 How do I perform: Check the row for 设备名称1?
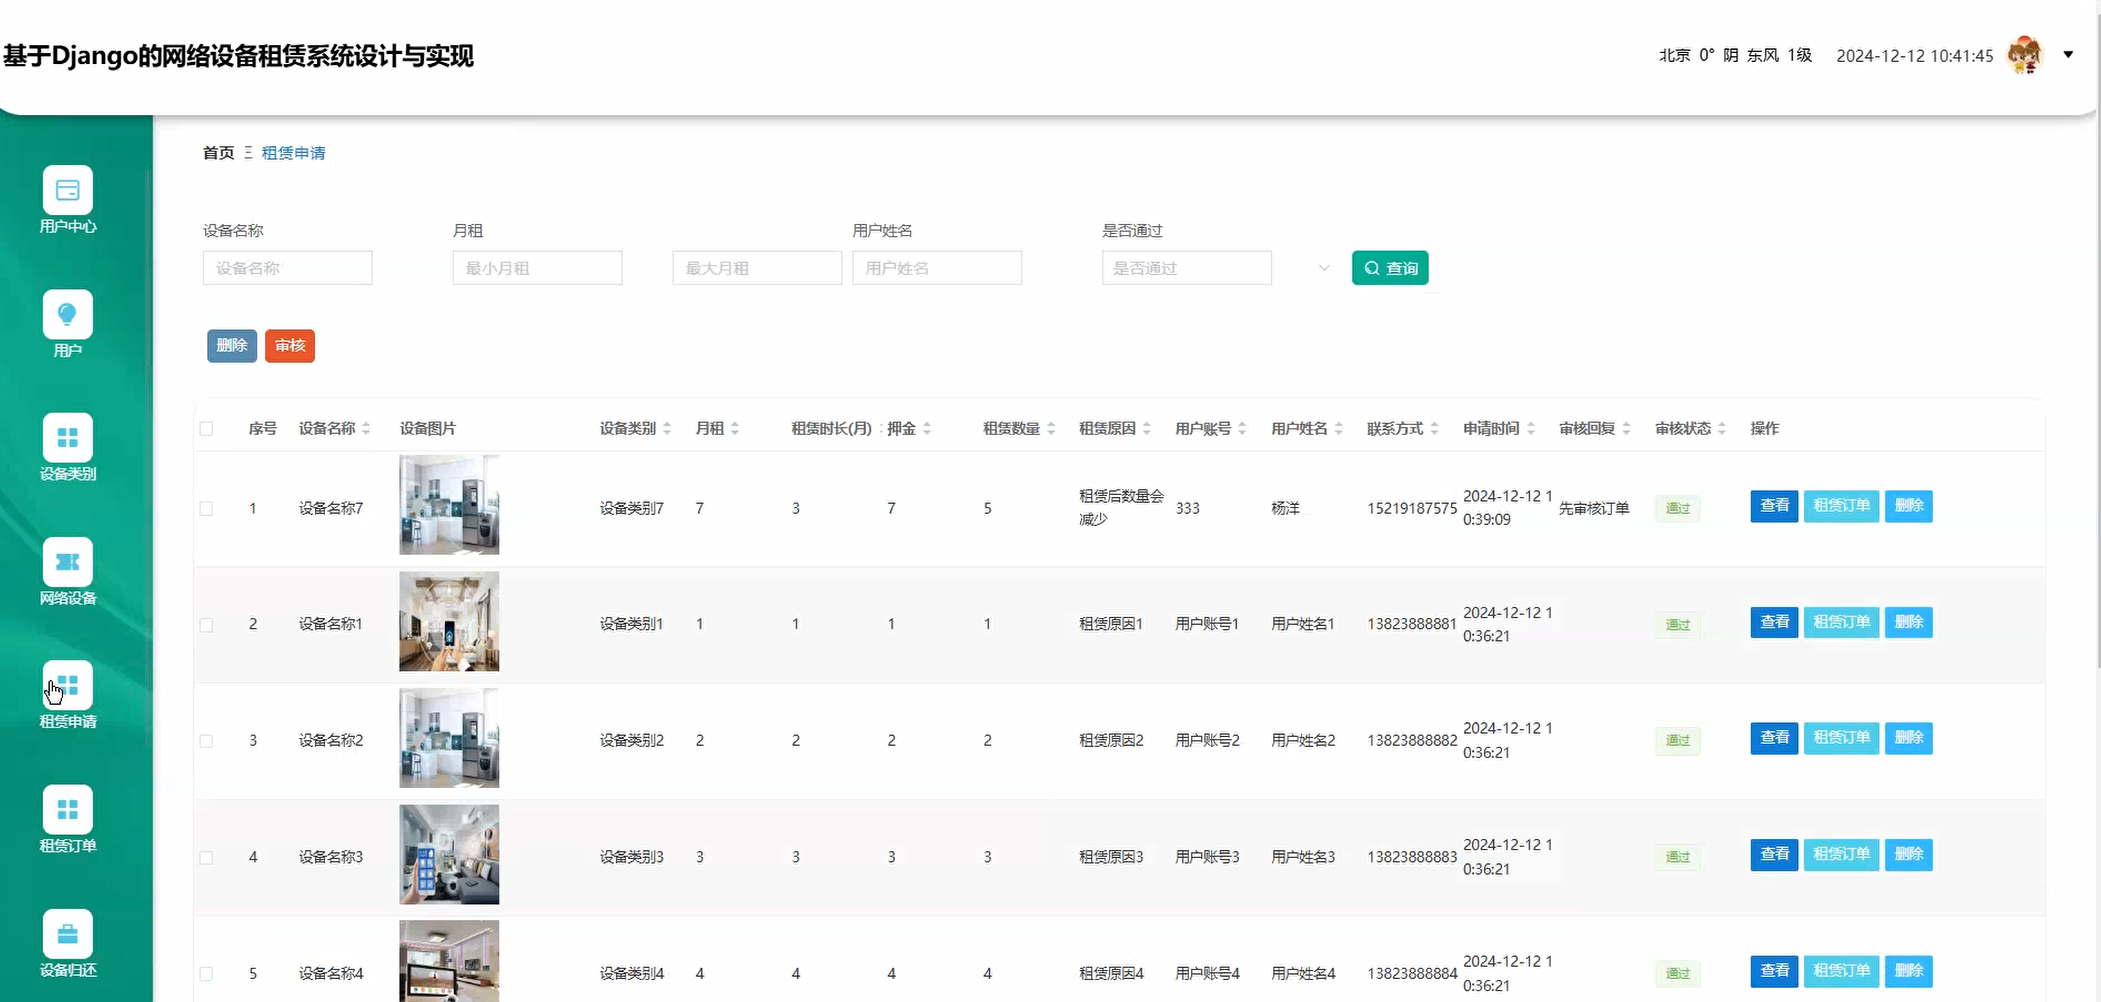click(206, 625)
